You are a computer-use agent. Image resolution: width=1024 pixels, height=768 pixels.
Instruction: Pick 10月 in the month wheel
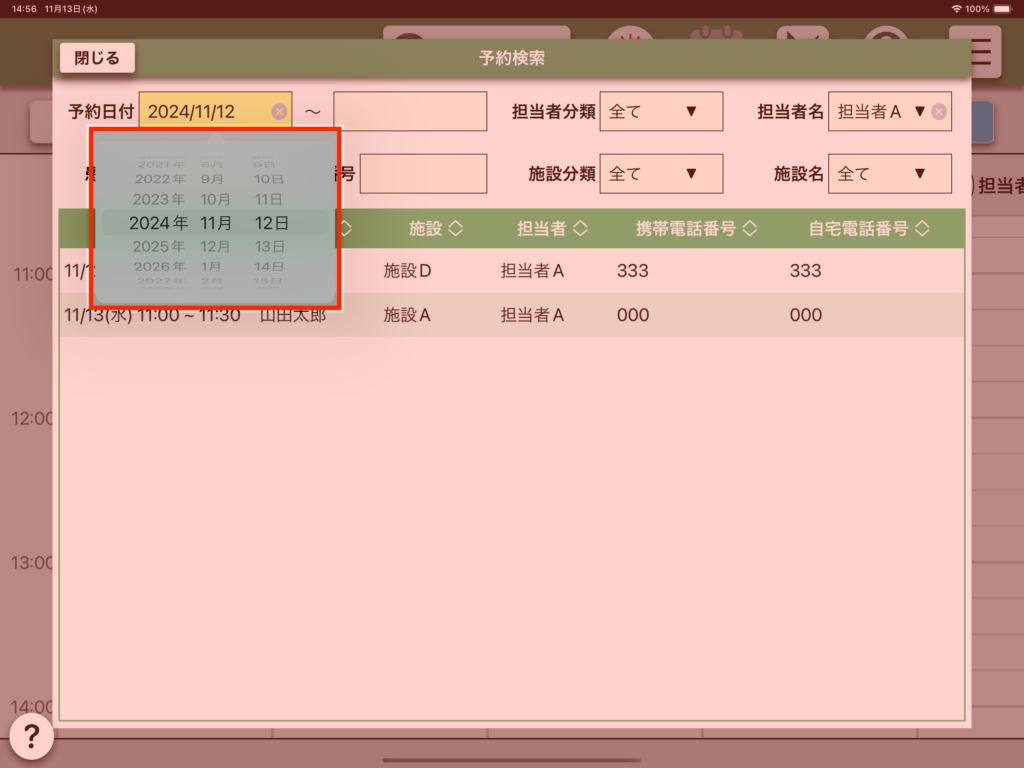point(216,199)
